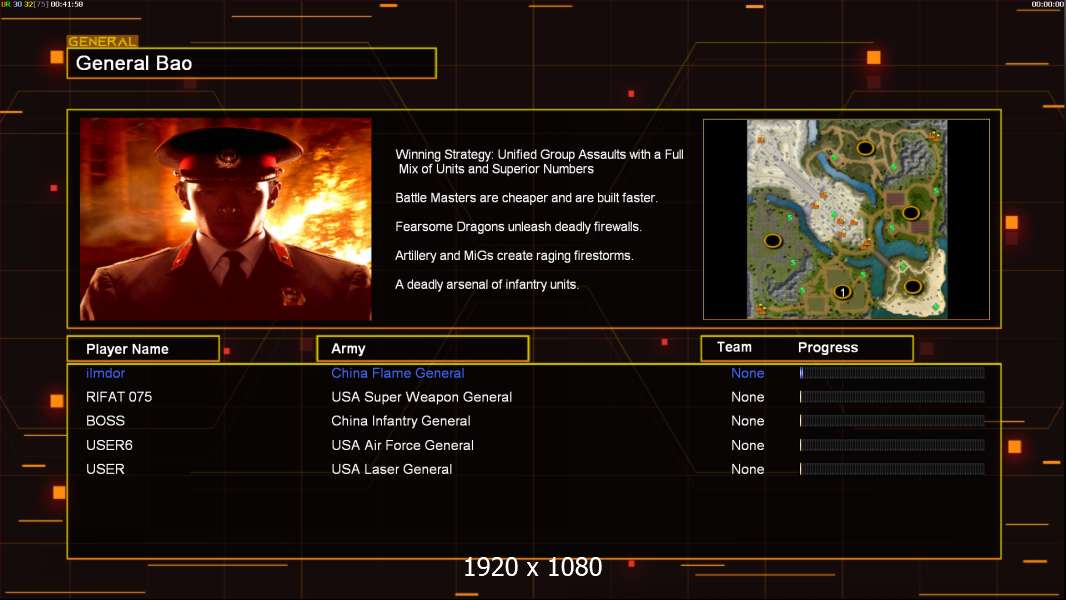Click the Fearsome Dragons firewalls line
Viewport: 1066px width, 600px height.
[x=518, y=227]
